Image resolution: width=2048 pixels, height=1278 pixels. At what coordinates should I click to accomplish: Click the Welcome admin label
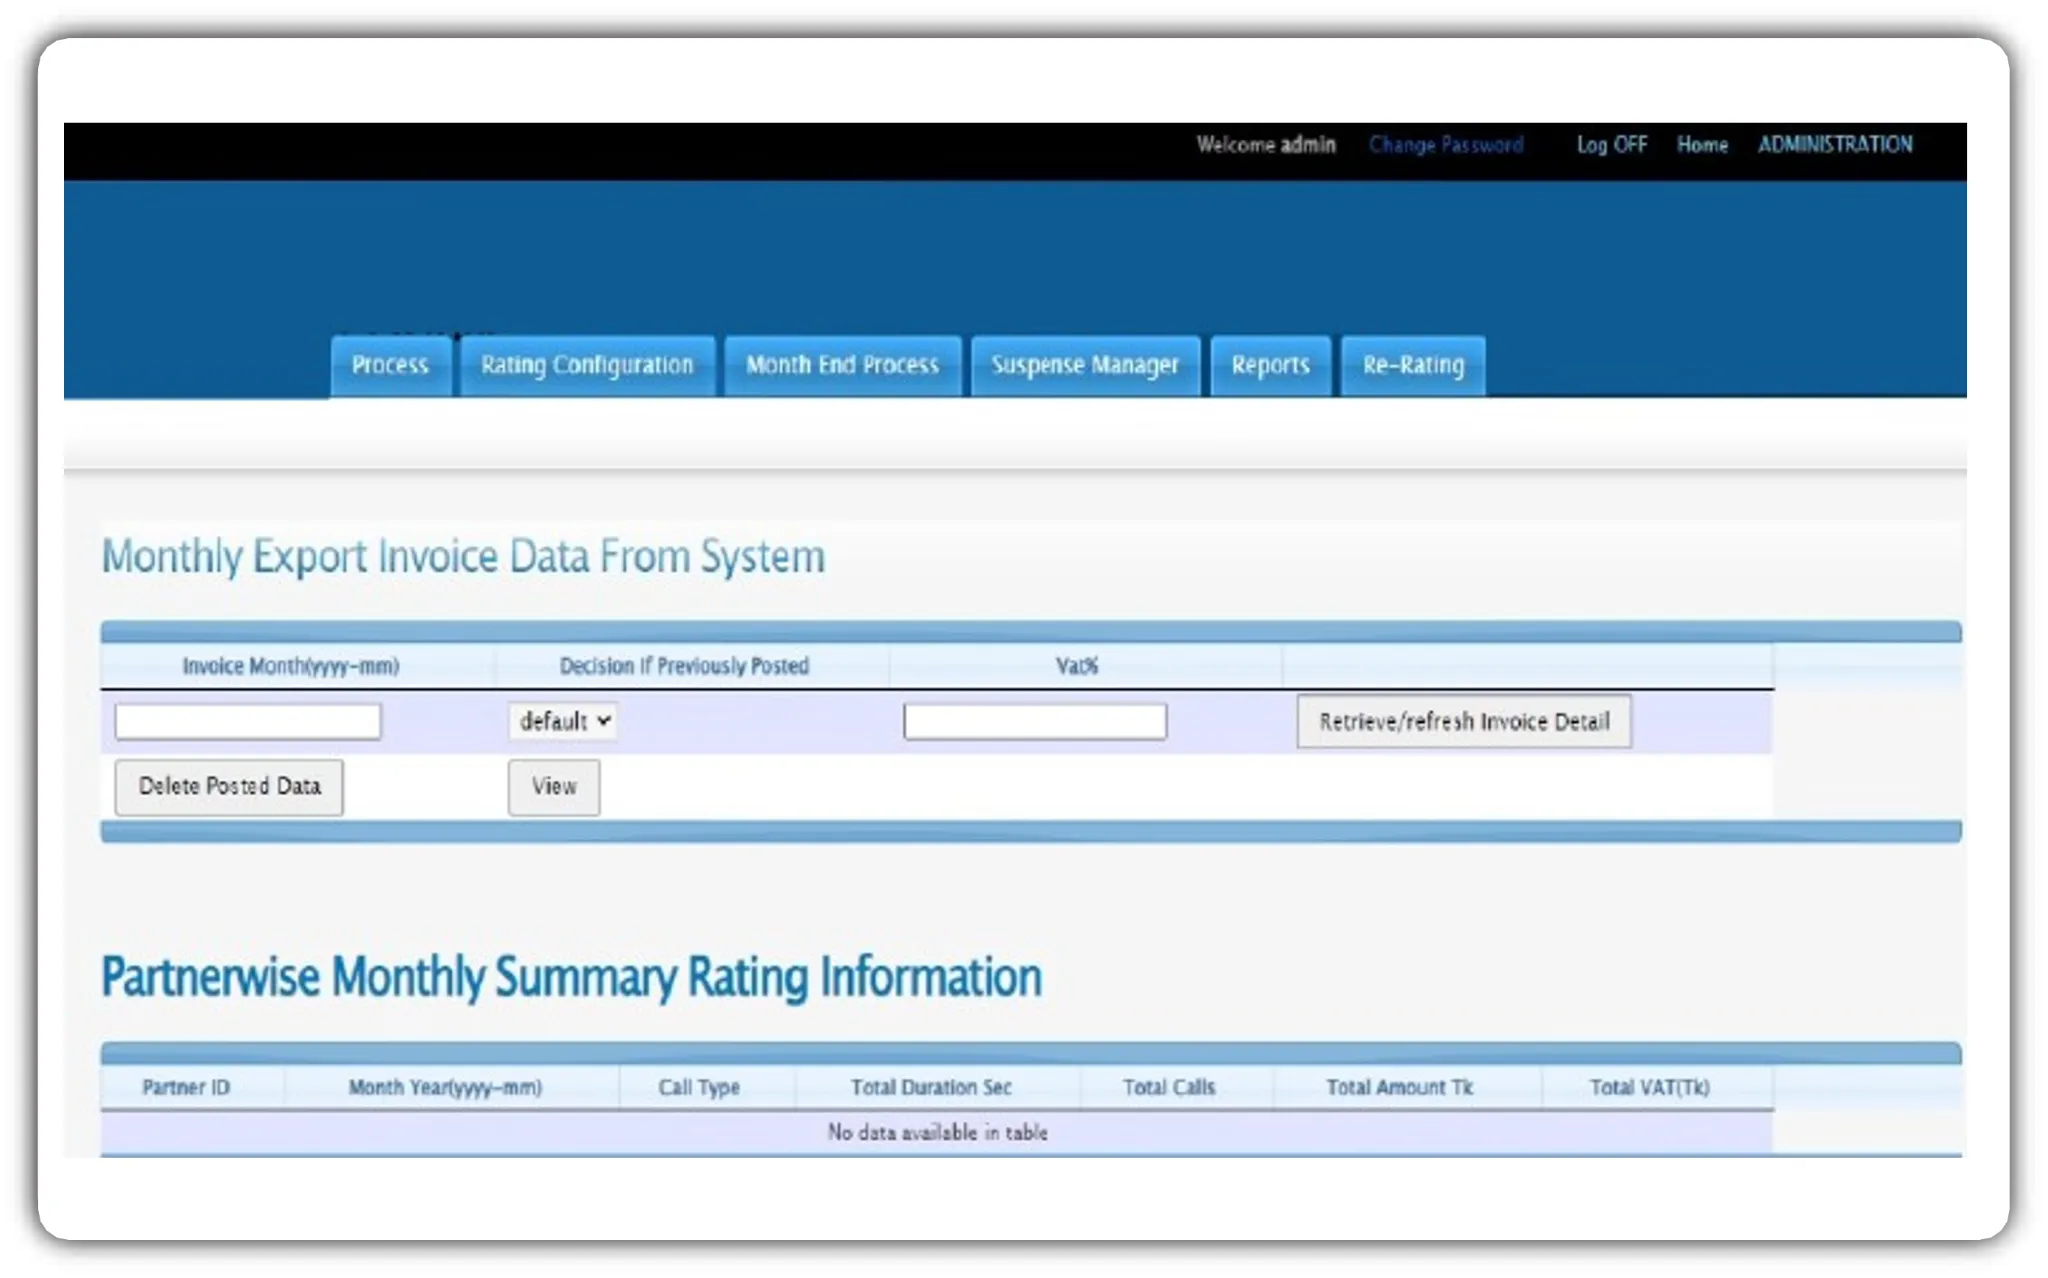tap(1266, 145)
